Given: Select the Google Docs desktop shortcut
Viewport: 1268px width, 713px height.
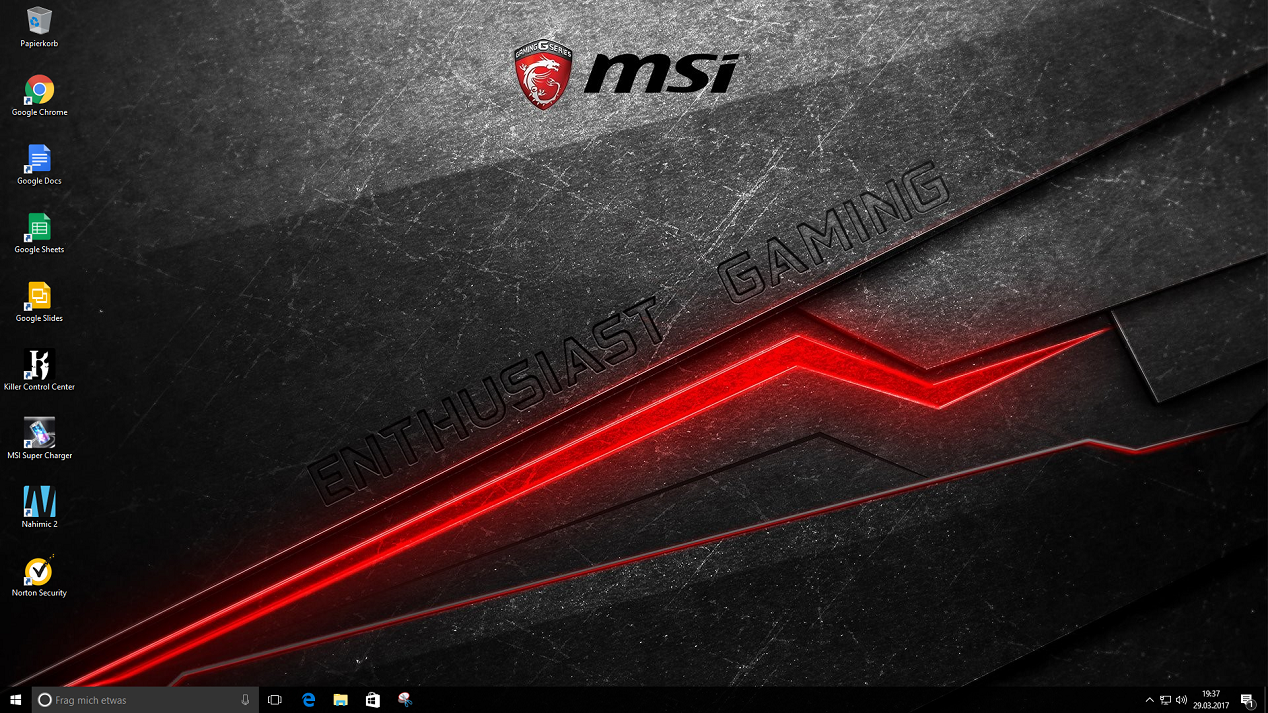Looking at the screenshot, I should [39, 165].
